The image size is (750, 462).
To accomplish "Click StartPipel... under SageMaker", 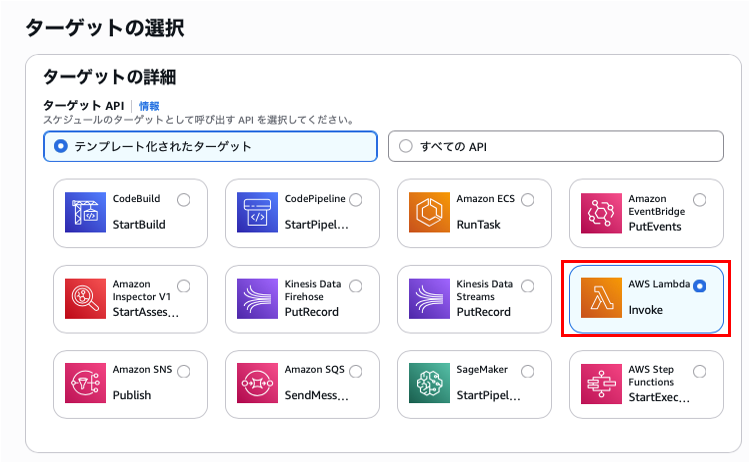I will (488, 395).
